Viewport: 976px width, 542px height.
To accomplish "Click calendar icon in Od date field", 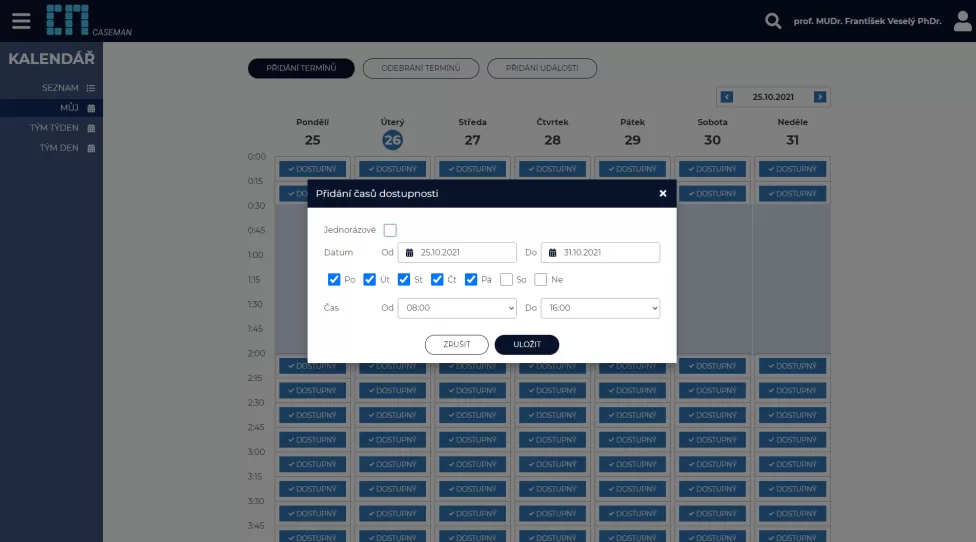I will coord(410,252).
